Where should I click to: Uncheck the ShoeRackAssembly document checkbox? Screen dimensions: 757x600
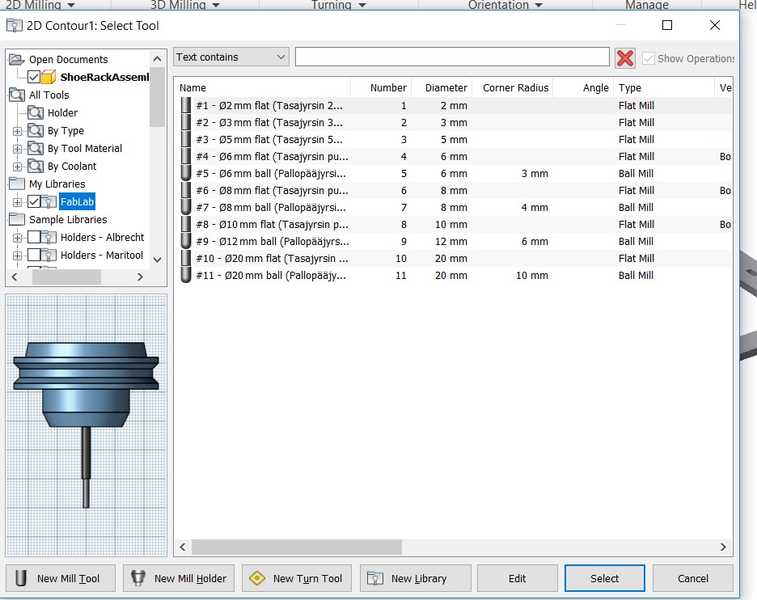[33, 77]
